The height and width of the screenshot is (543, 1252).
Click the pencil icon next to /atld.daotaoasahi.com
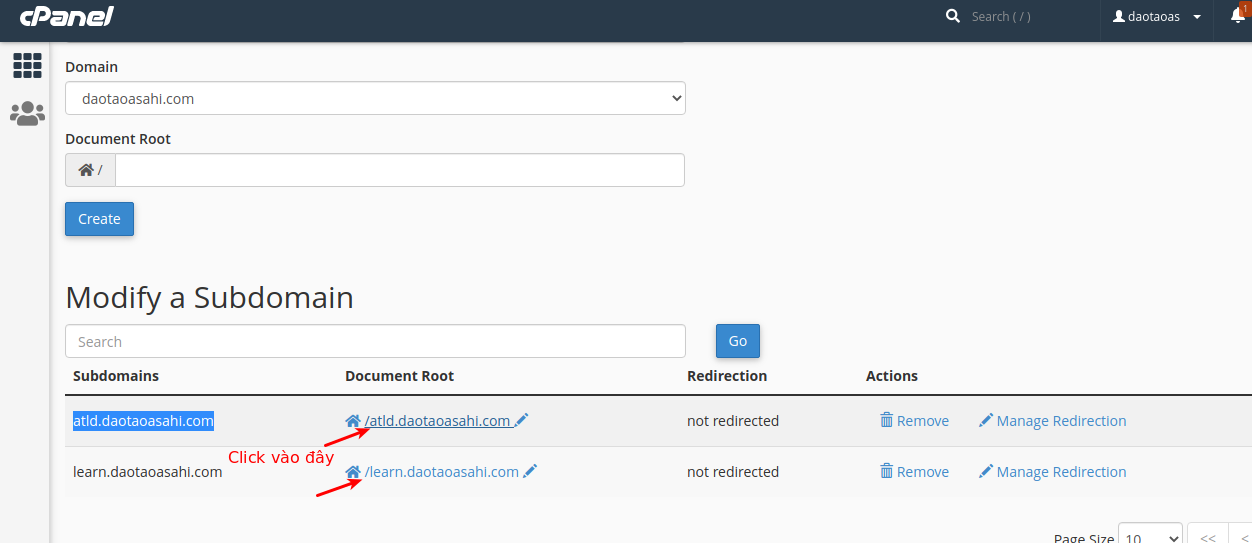point(522,420)
